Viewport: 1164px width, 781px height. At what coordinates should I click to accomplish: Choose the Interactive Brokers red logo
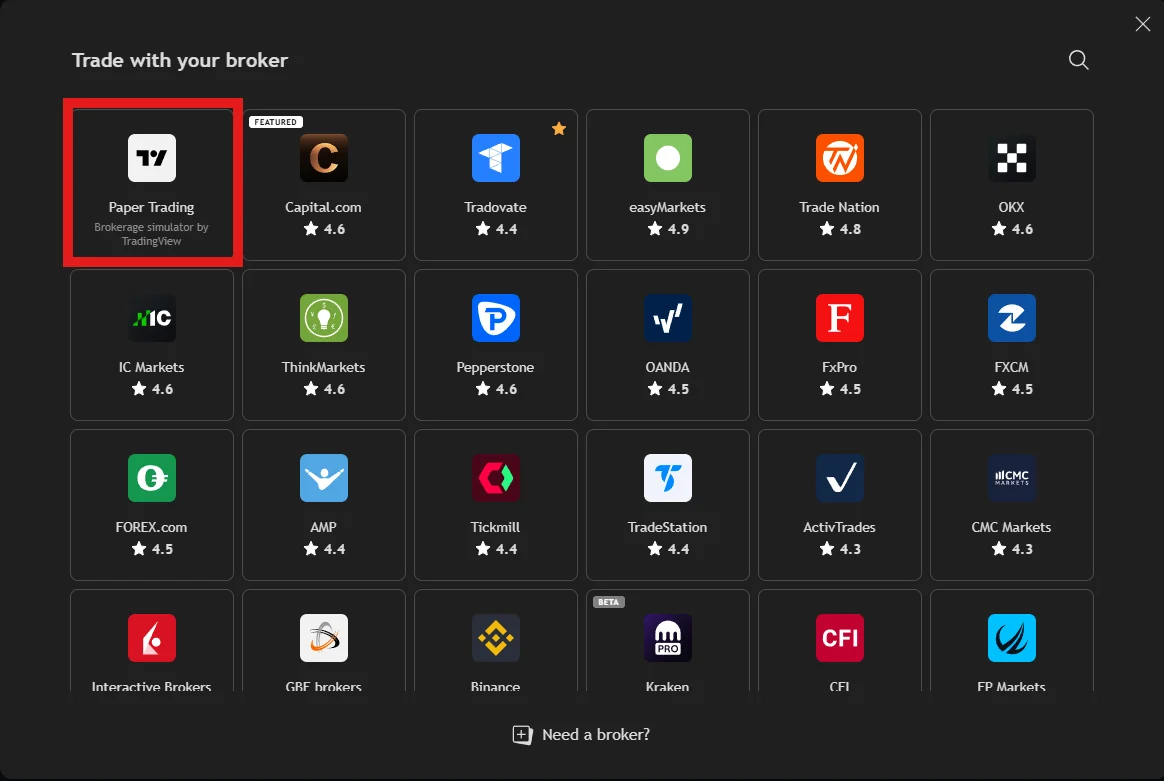[x=151, y=638]
